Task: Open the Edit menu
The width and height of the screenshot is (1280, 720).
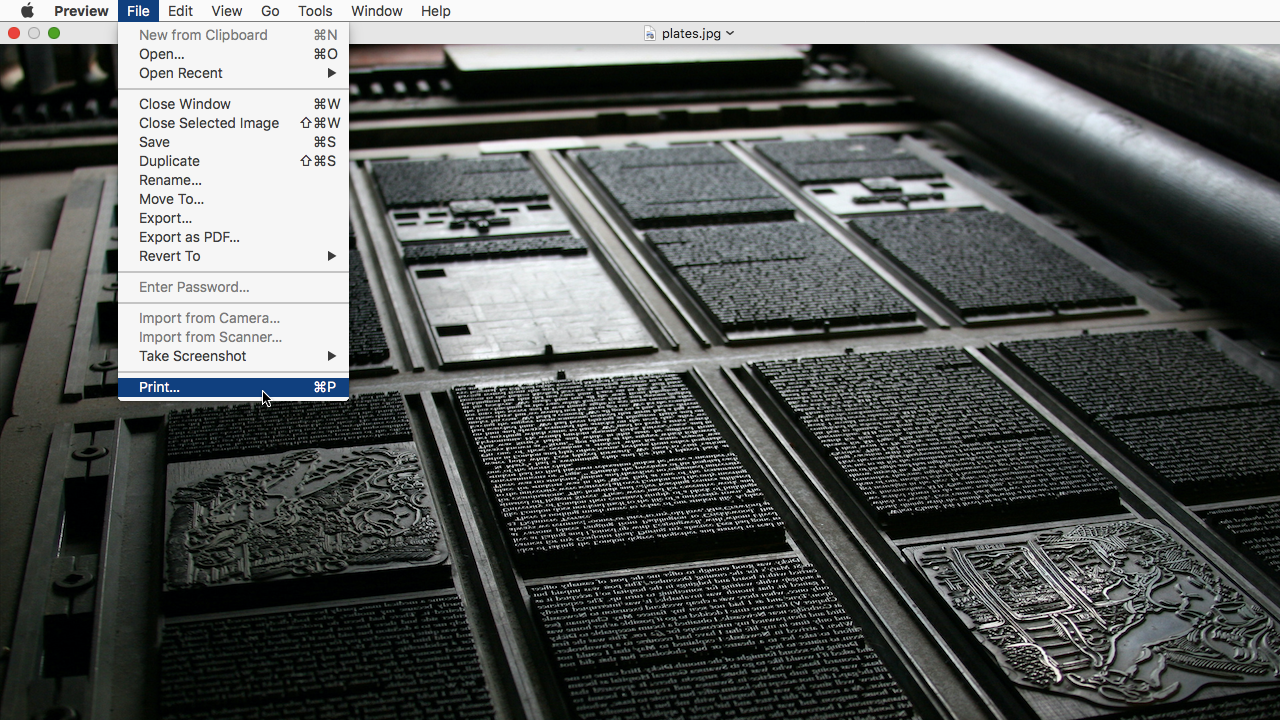Action: [181, 11]
